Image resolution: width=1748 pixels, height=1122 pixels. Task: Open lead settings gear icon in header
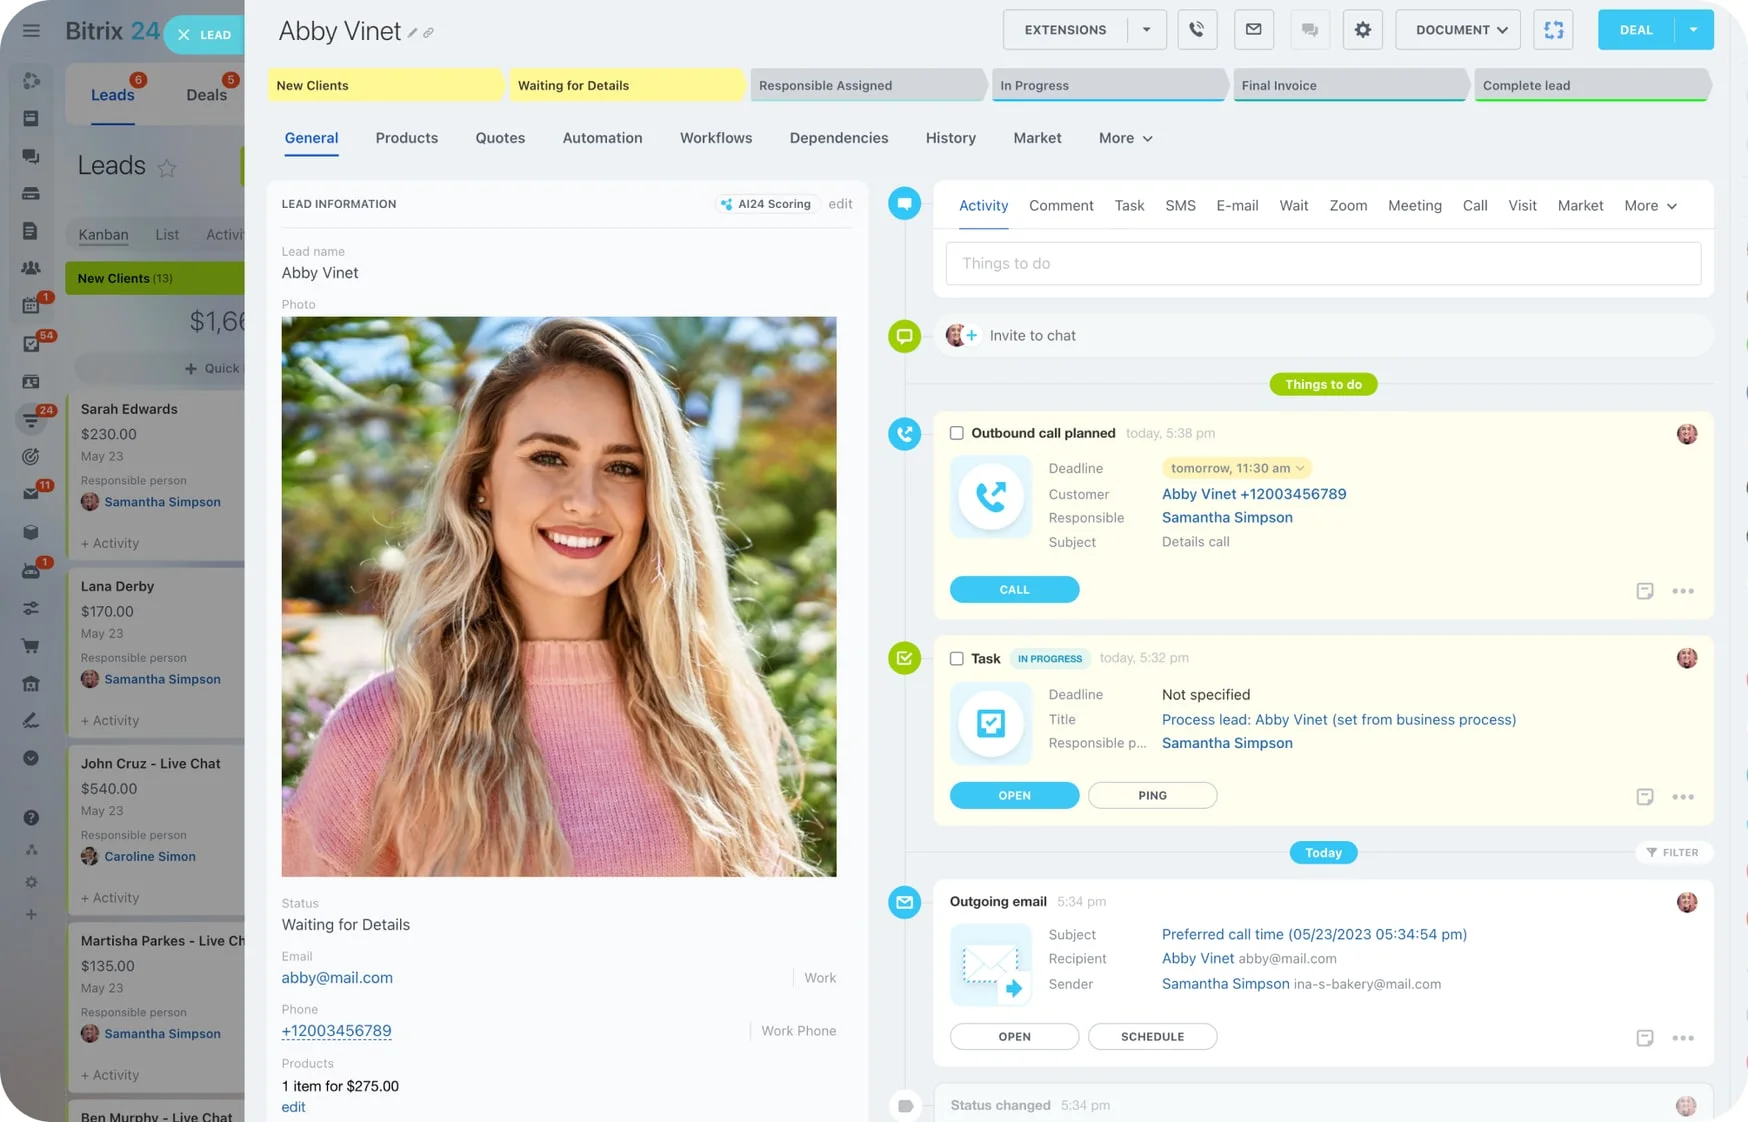pyautogui.click(x=1362, y=30)
